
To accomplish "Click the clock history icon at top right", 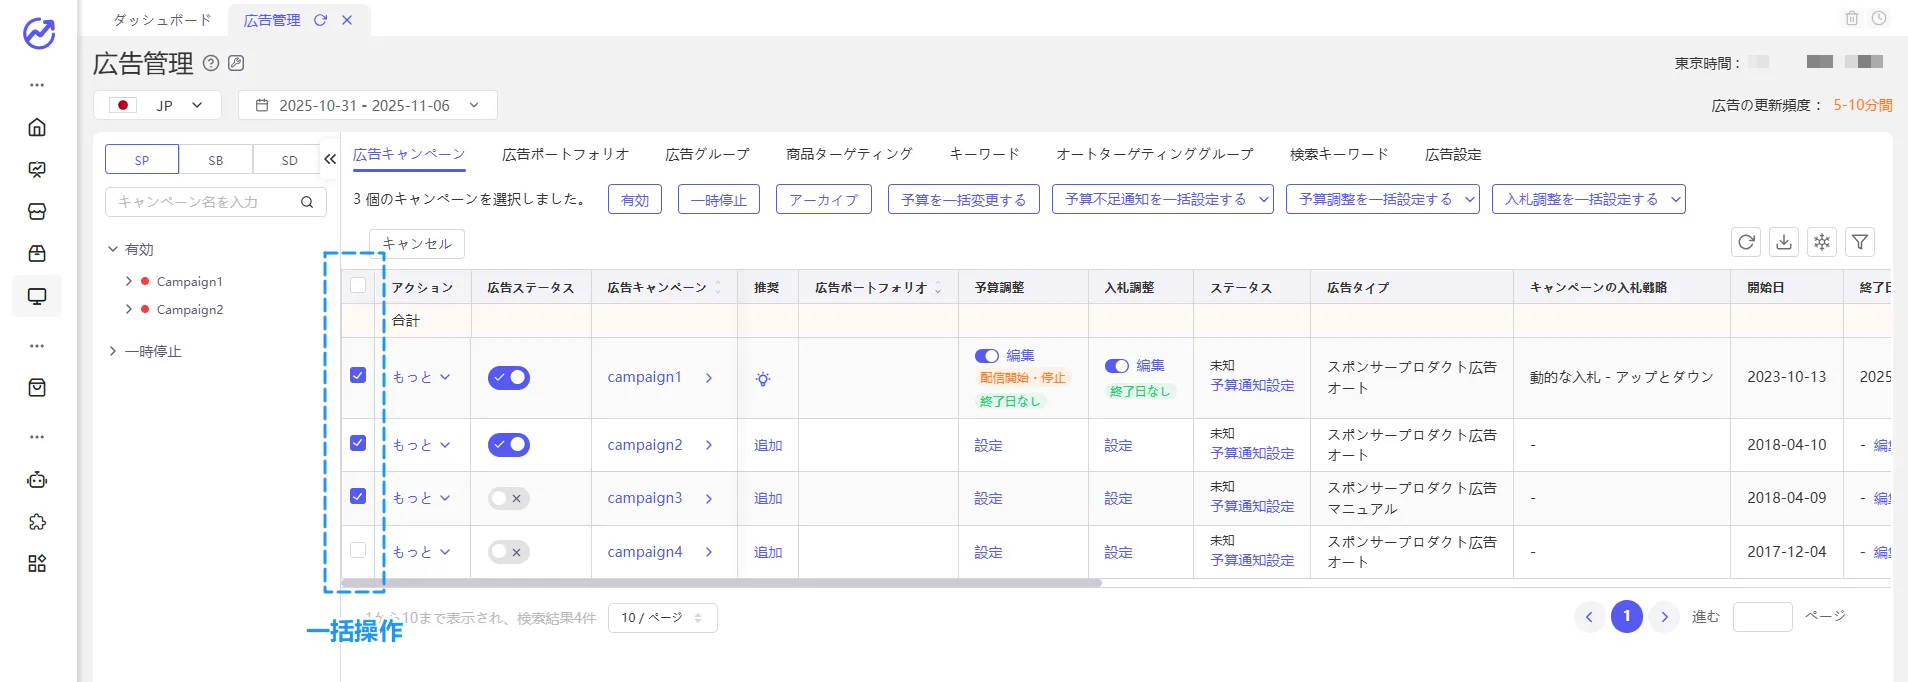I will pyautogui.click(x=1879, y=18).
